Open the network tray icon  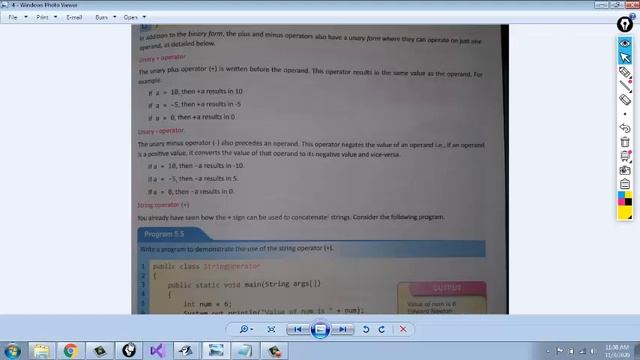pos(583,351)
